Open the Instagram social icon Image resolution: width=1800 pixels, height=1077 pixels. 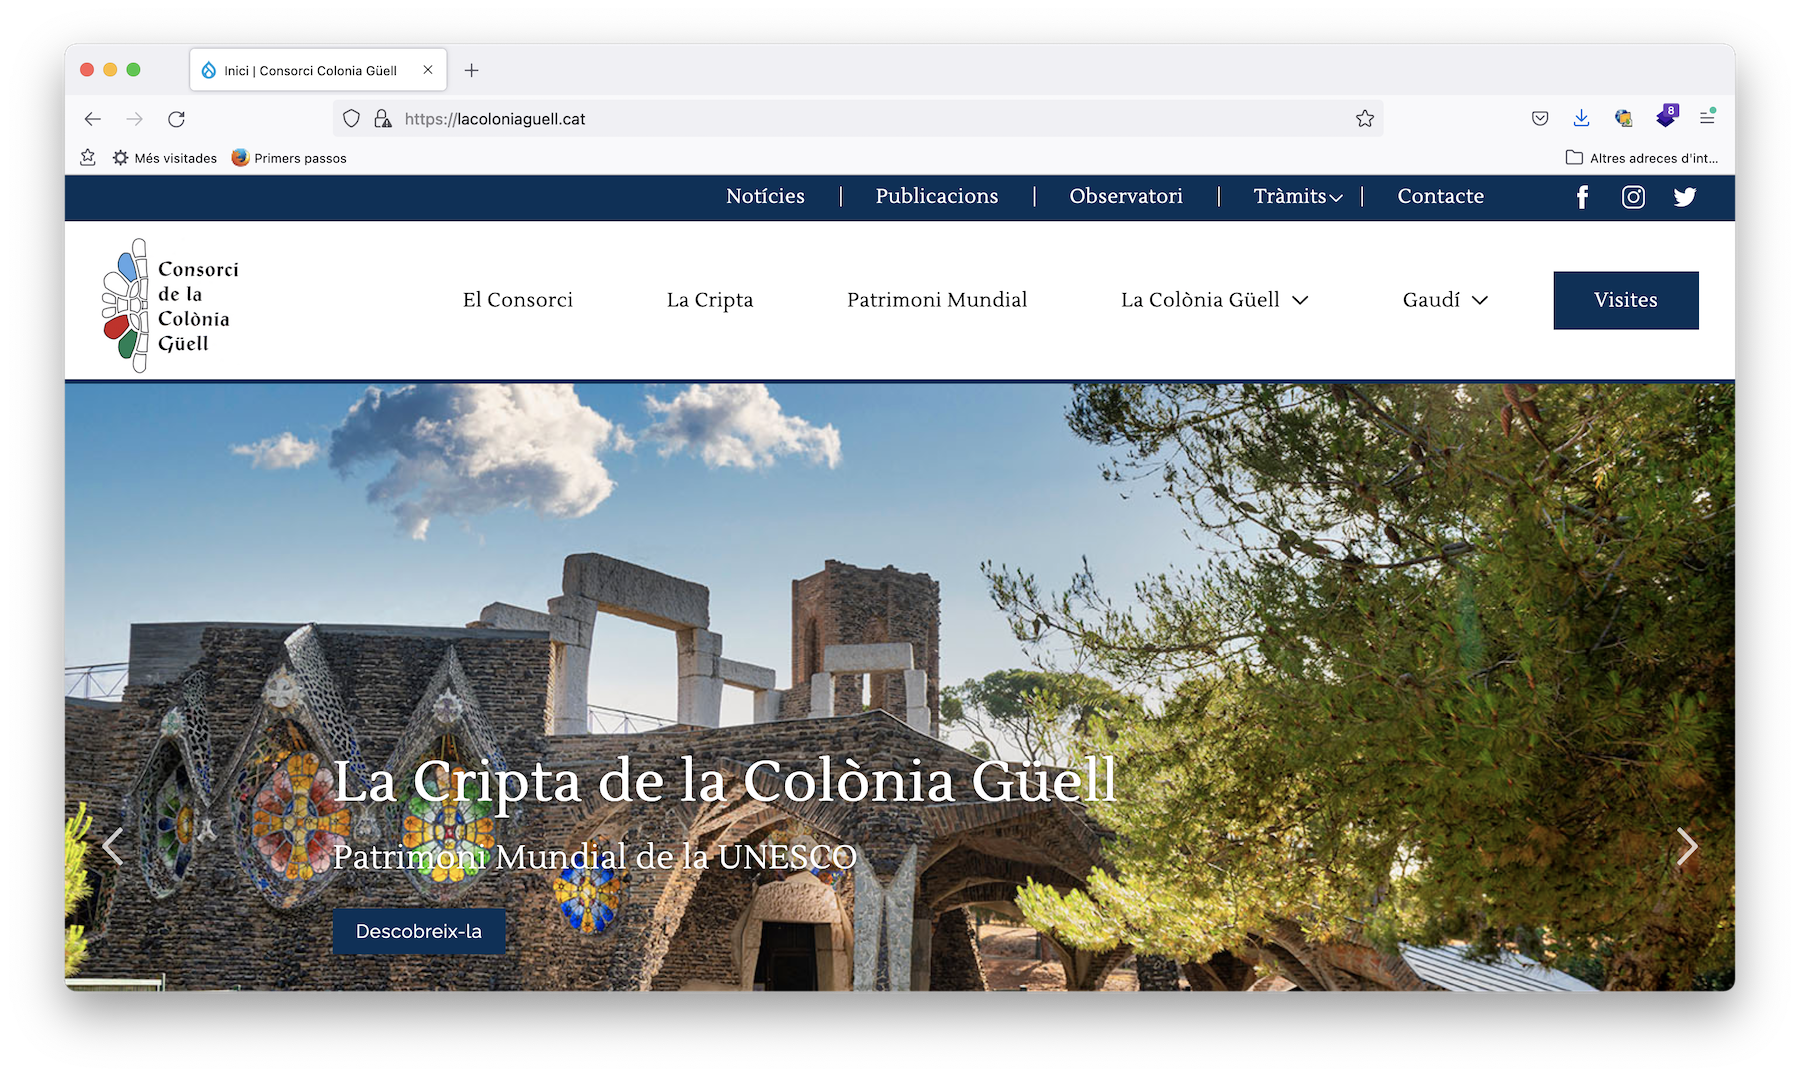1633,197
